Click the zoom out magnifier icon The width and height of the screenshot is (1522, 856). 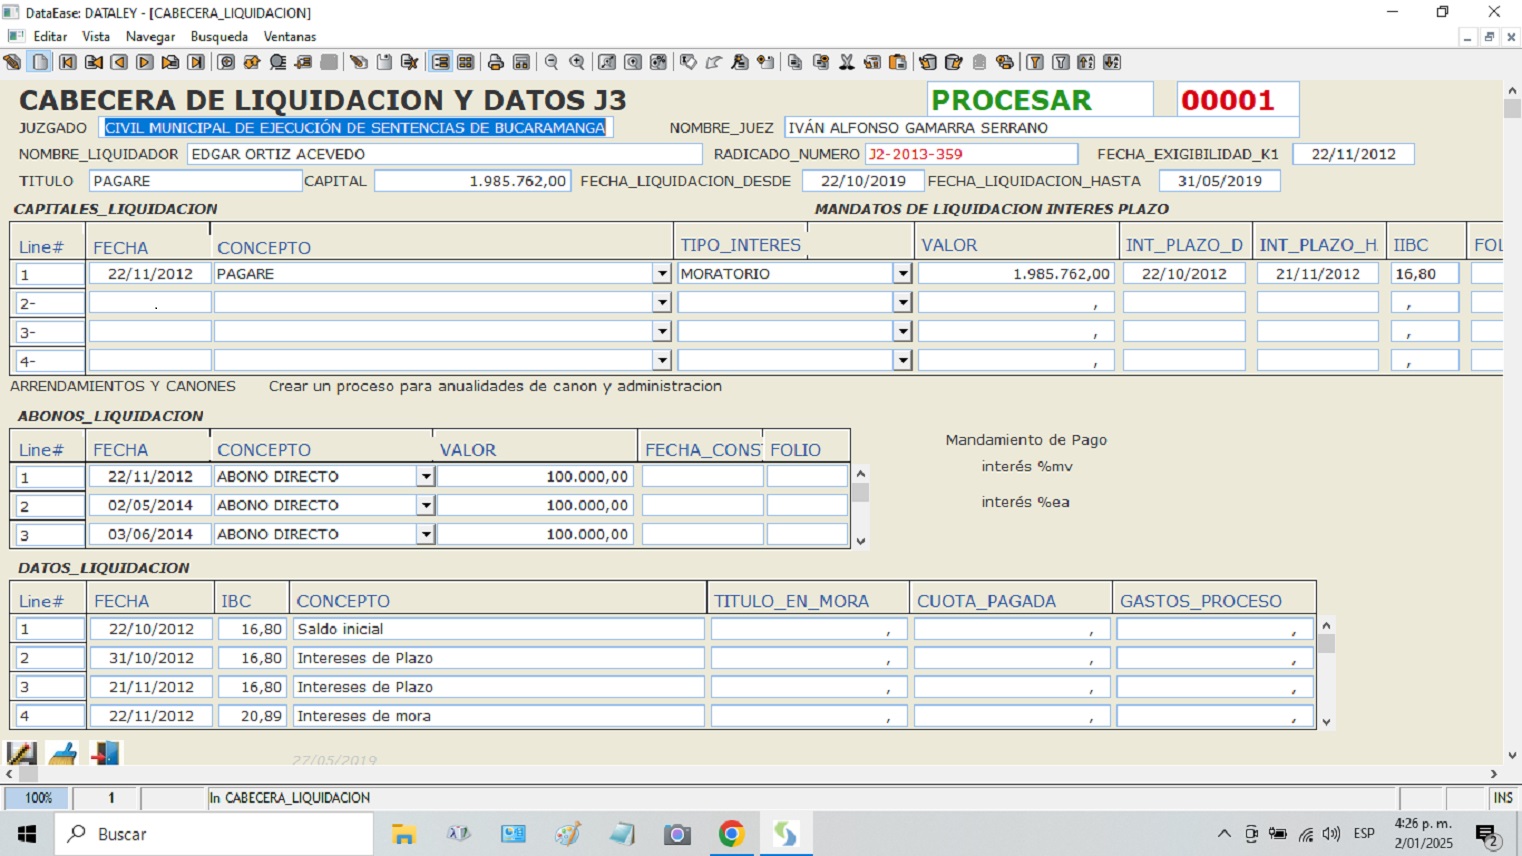551,62
